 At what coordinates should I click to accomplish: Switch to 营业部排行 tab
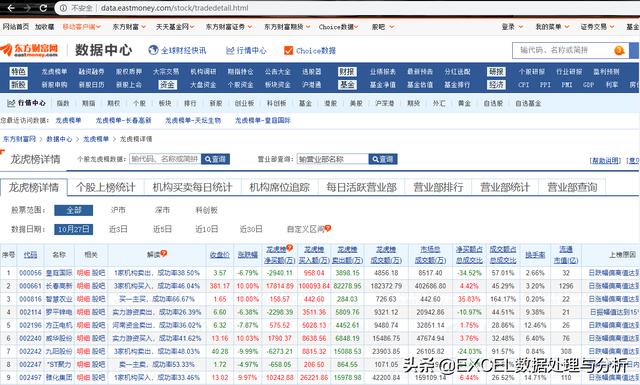438,187
